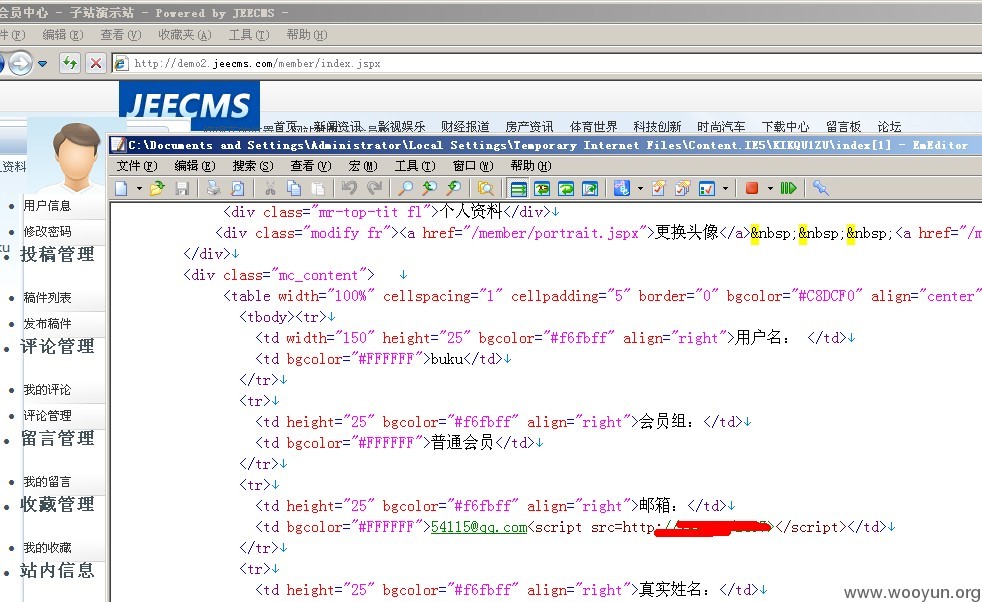982x602 pixels.
Task: Click the New file icon in EmEditor
Action: (121, 189)
